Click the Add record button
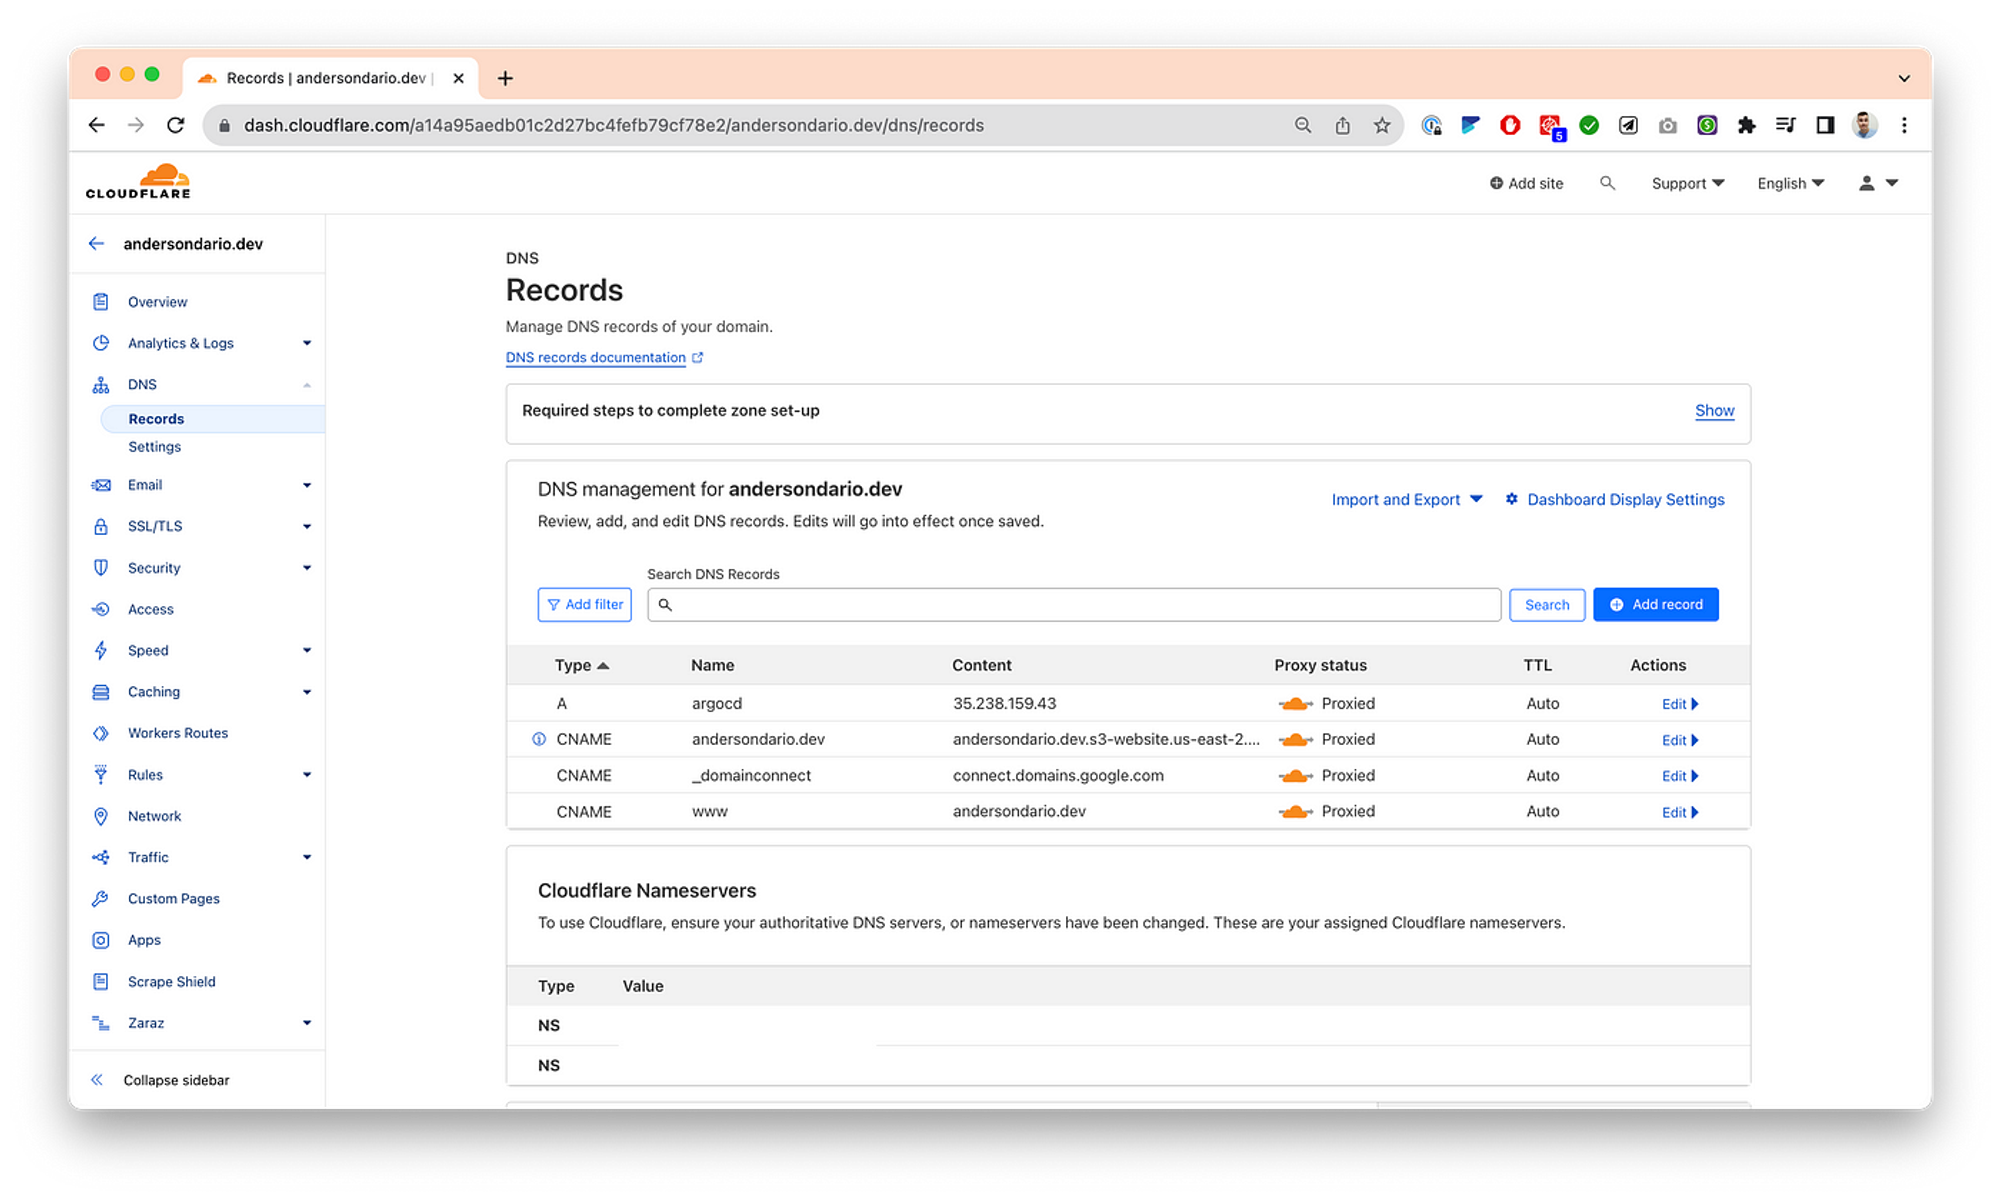The height and width of the screenshot is (1200, 2000). click(x=1656, y=604)
